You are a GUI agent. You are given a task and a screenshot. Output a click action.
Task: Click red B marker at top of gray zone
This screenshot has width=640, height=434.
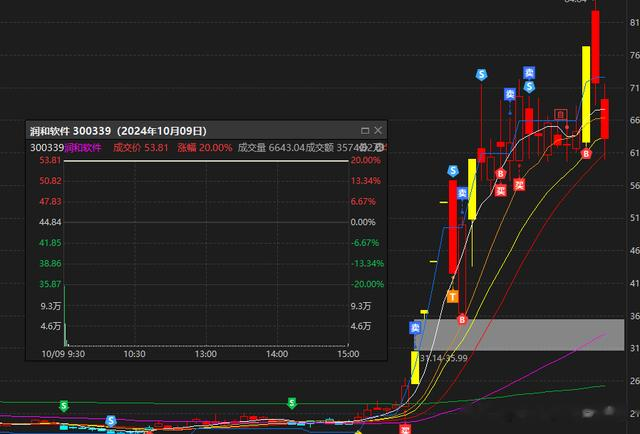462,319
